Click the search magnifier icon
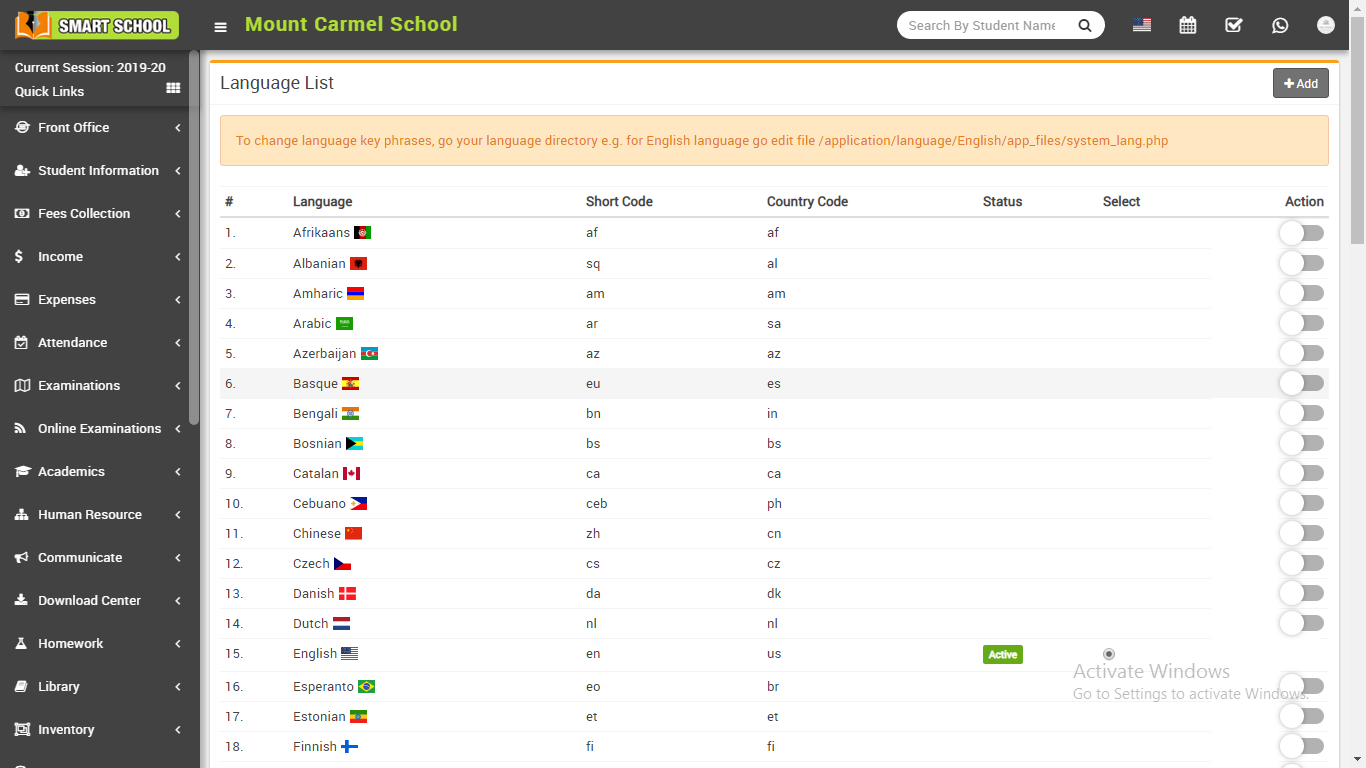Viewport: 1366px width, 768px height. click(x=1085, y=26)
